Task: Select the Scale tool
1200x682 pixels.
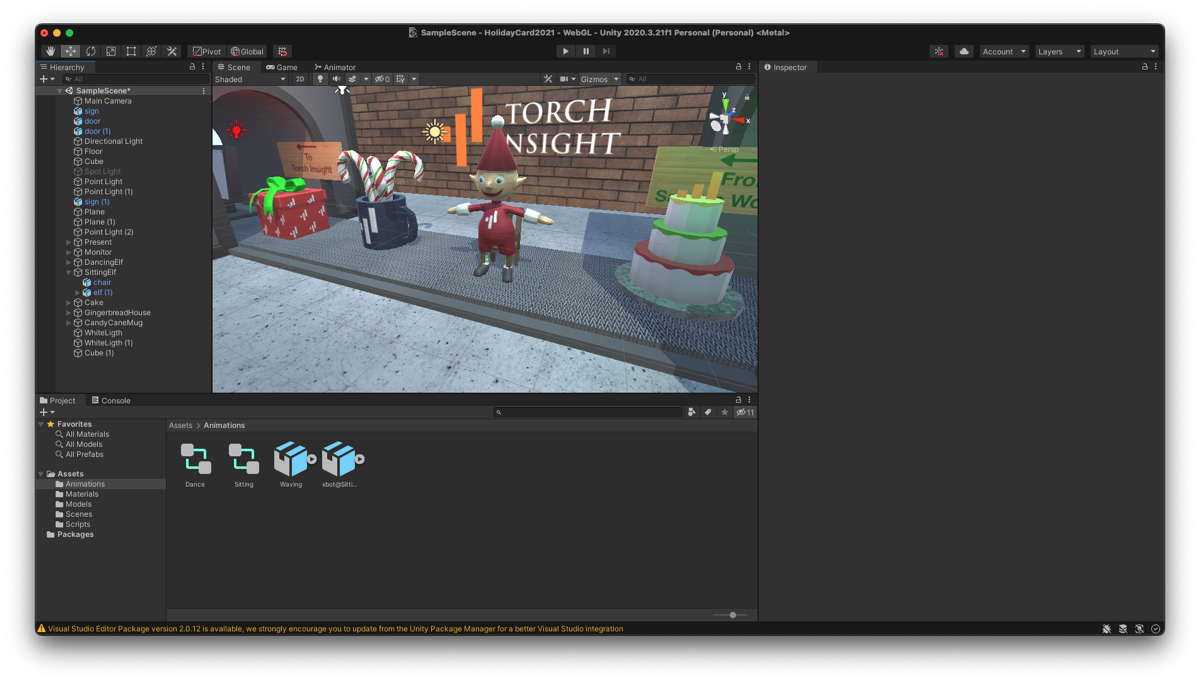Action: point(111,50)
